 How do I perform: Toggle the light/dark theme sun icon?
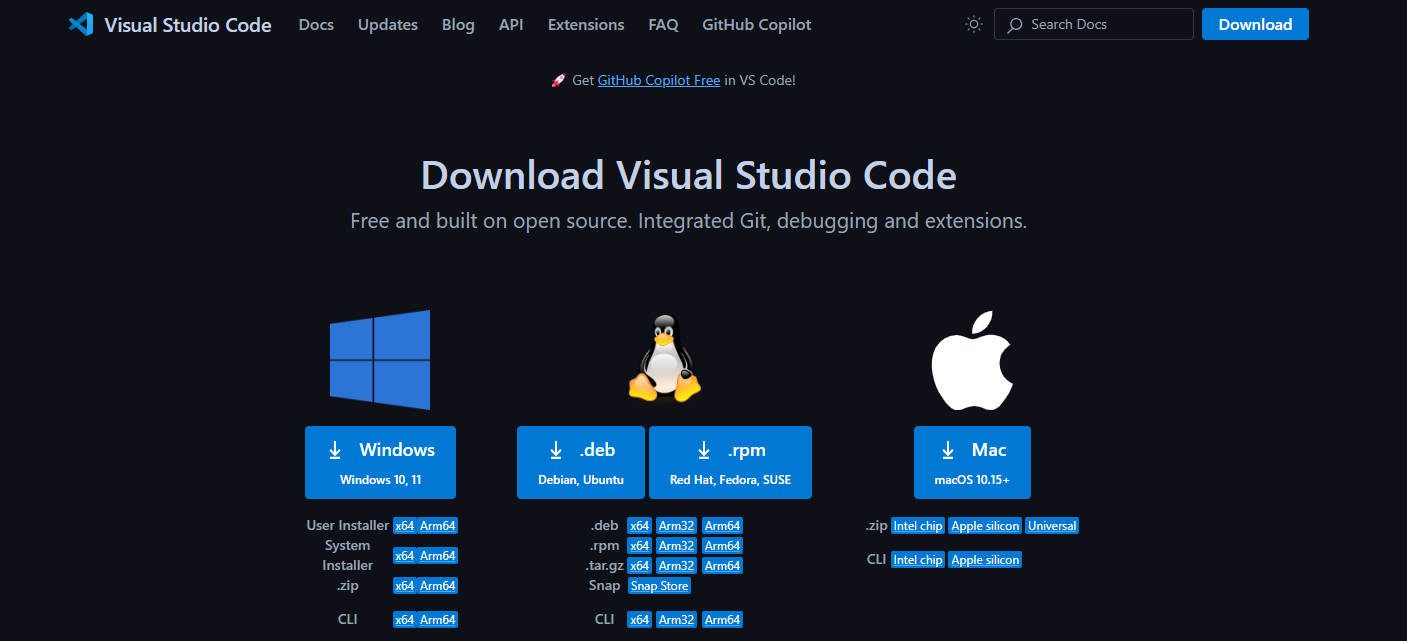point(974,24)
